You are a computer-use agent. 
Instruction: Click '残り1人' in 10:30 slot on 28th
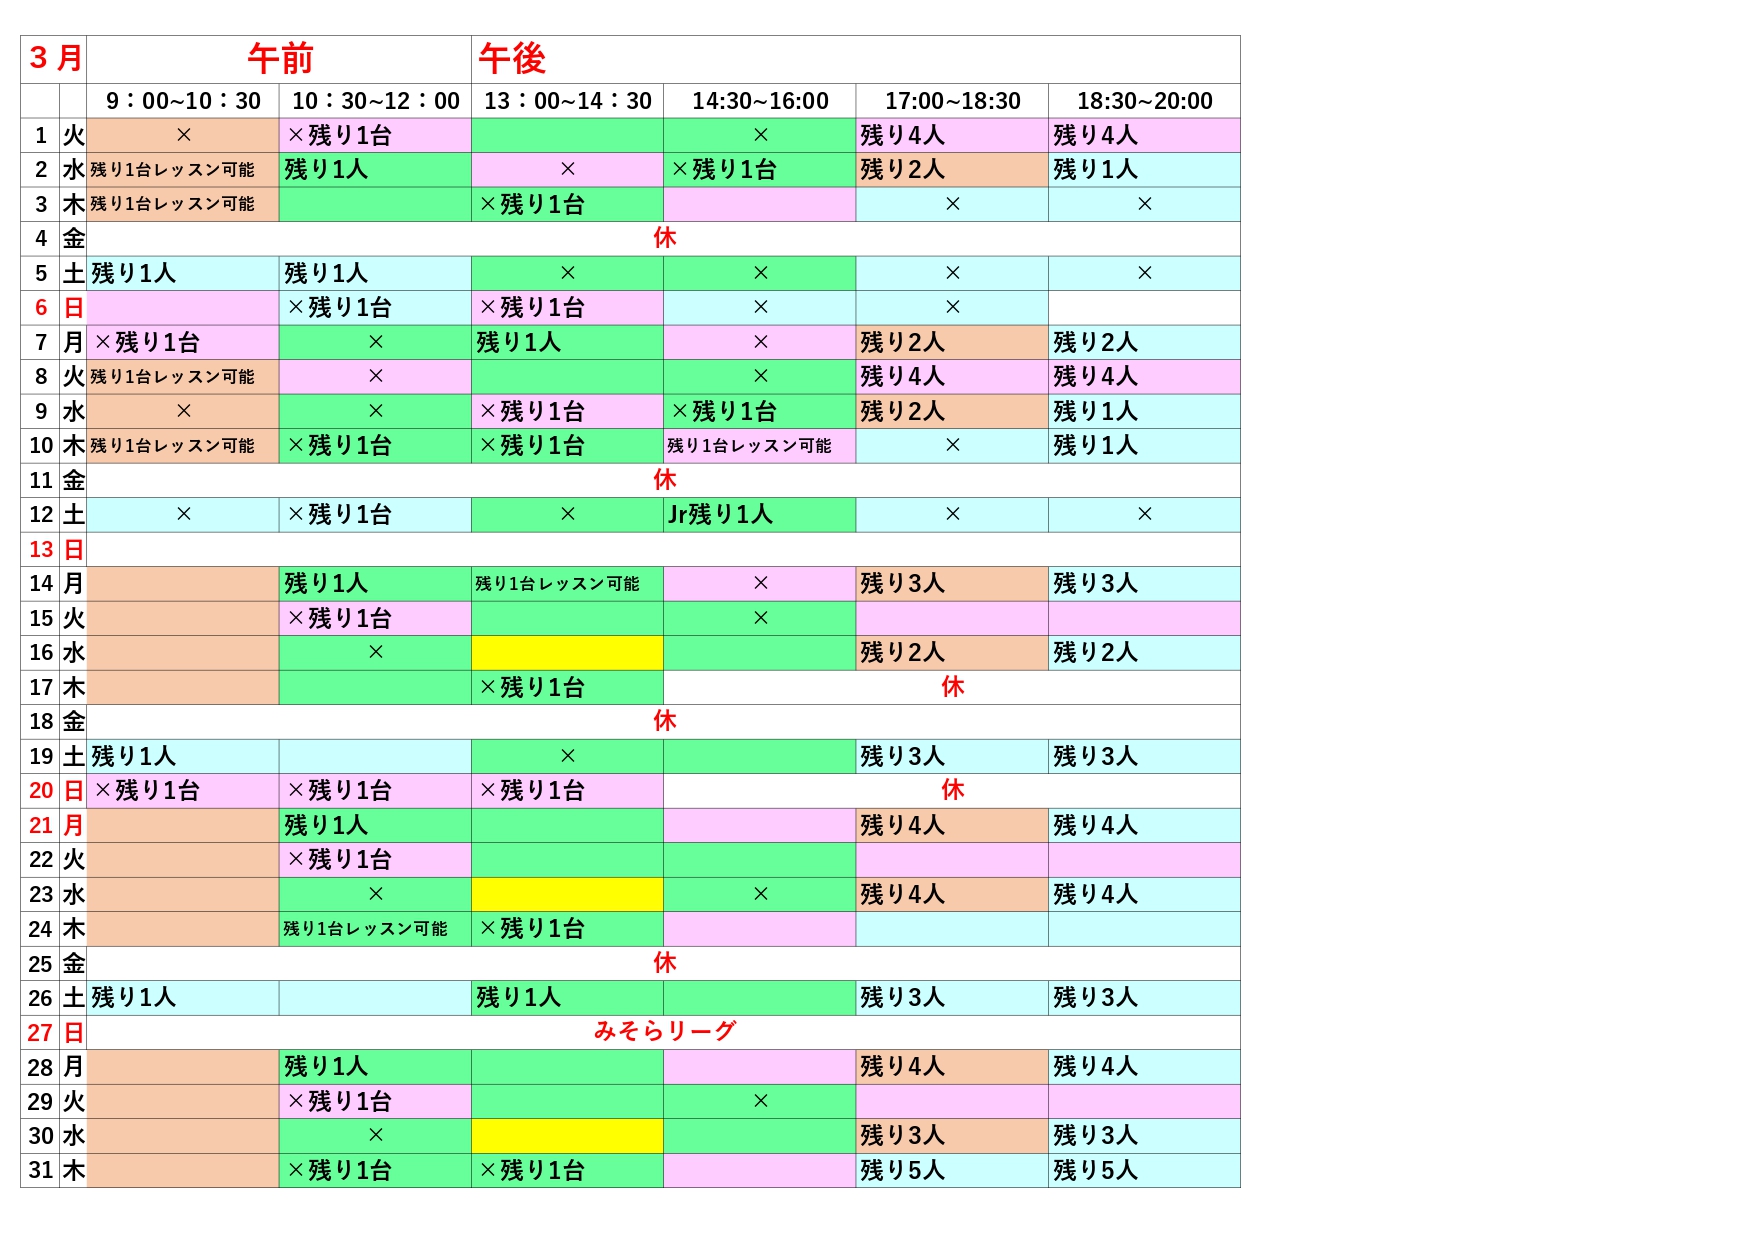coord(326,1067)
